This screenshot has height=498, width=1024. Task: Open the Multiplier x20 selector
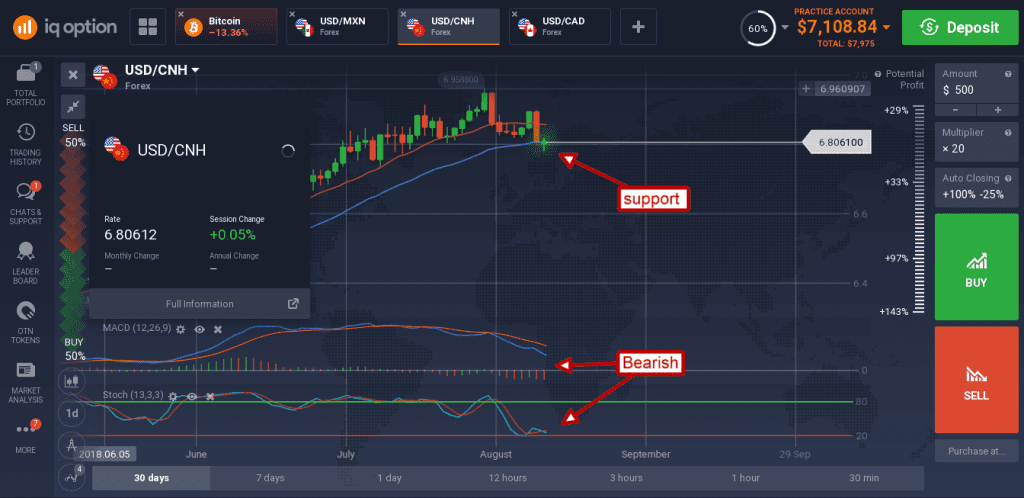(x=976, y=142)
